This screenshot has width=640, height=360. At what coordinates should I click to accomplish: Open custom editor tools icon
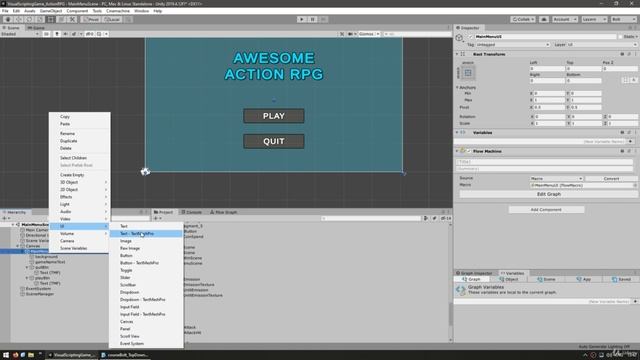pos(72,19)
